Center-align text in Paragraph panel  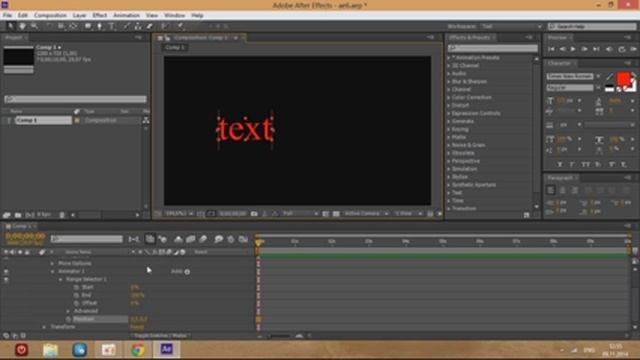point(562,190)
